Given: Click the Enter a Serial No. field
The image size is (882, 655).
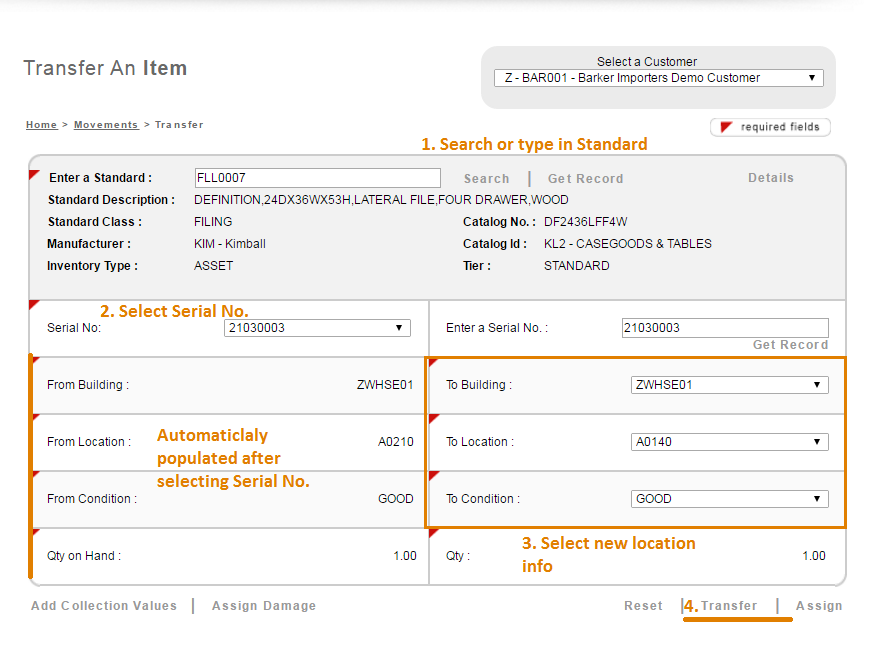Looking at the screenshot, I should pos(724,328).
